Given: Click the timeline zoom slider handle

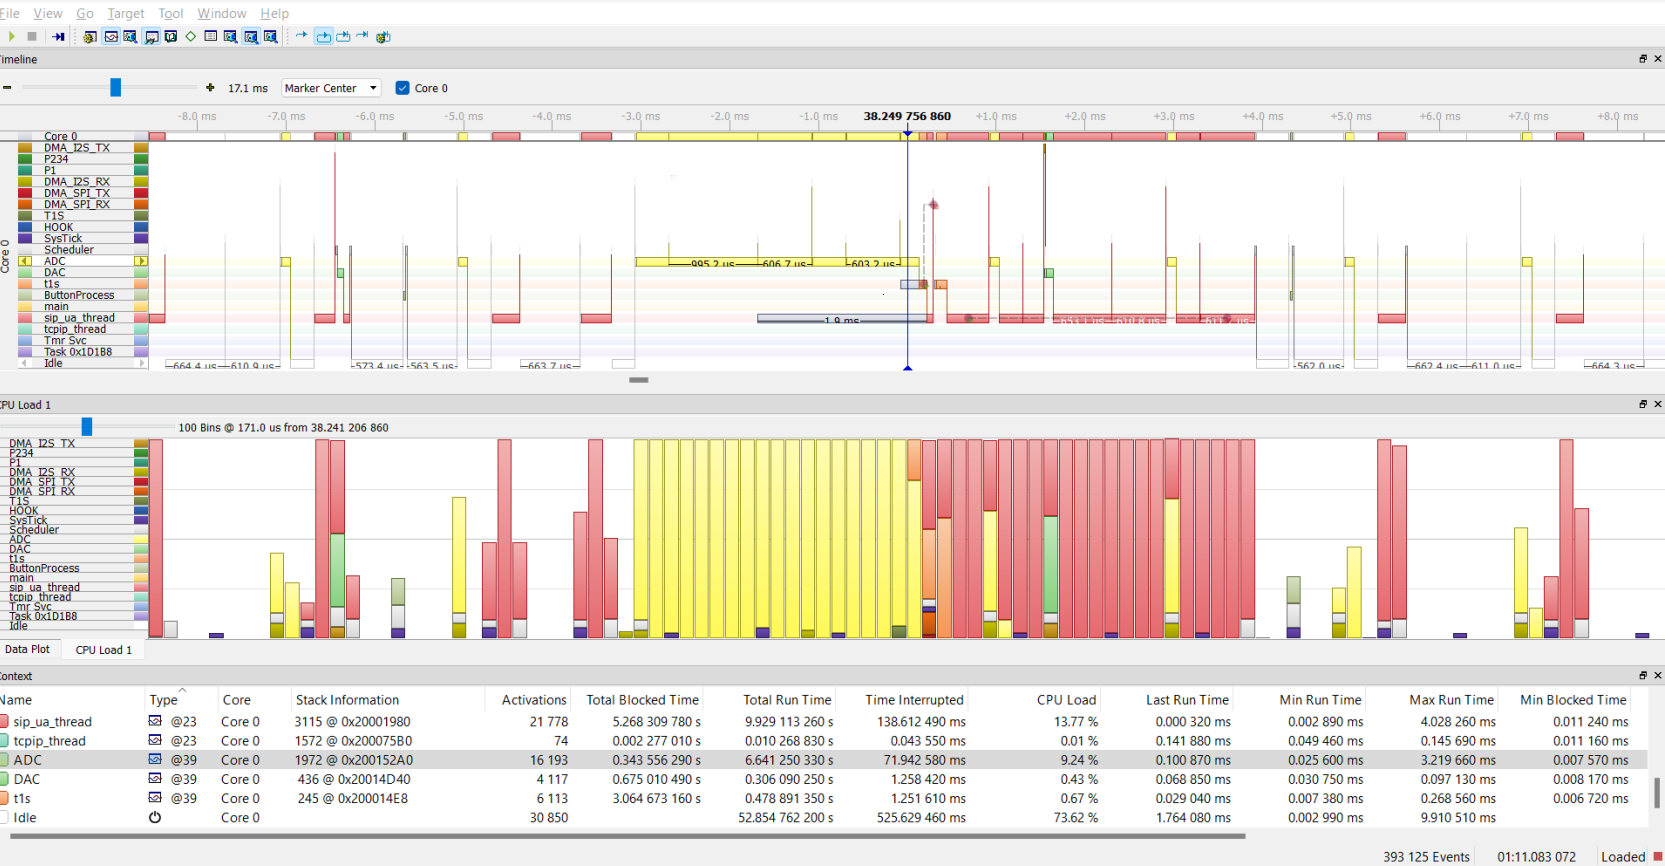Looking at the screenshot, I should tap(116, 88).
